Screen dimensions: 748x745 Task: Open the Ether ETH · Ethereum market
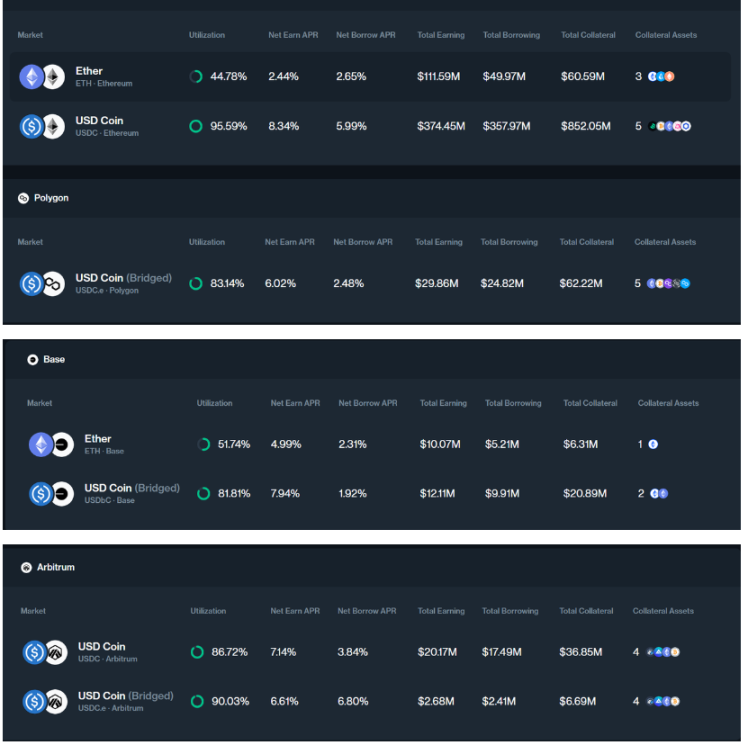tap(89, 72)
